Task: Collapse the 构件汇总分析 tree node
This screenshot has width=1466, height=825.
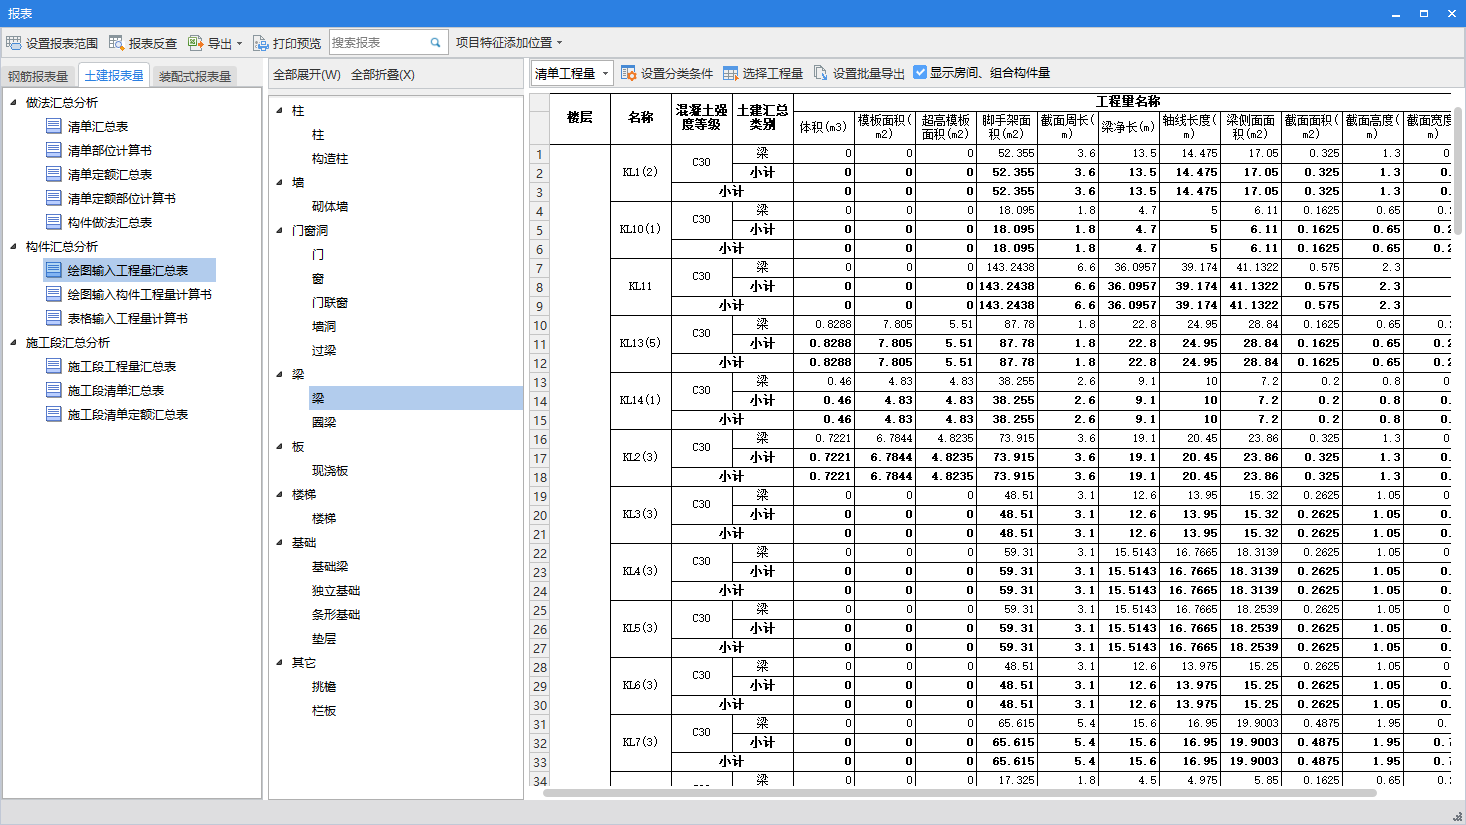Action: point(13,246)
